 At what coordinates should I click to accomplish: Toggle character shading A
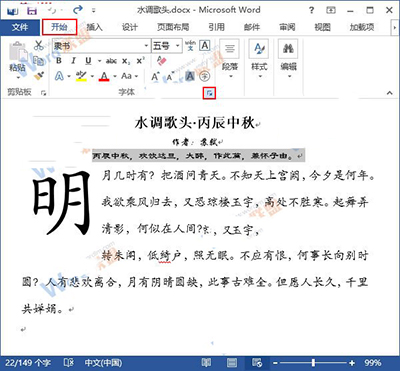click(190, 77)
